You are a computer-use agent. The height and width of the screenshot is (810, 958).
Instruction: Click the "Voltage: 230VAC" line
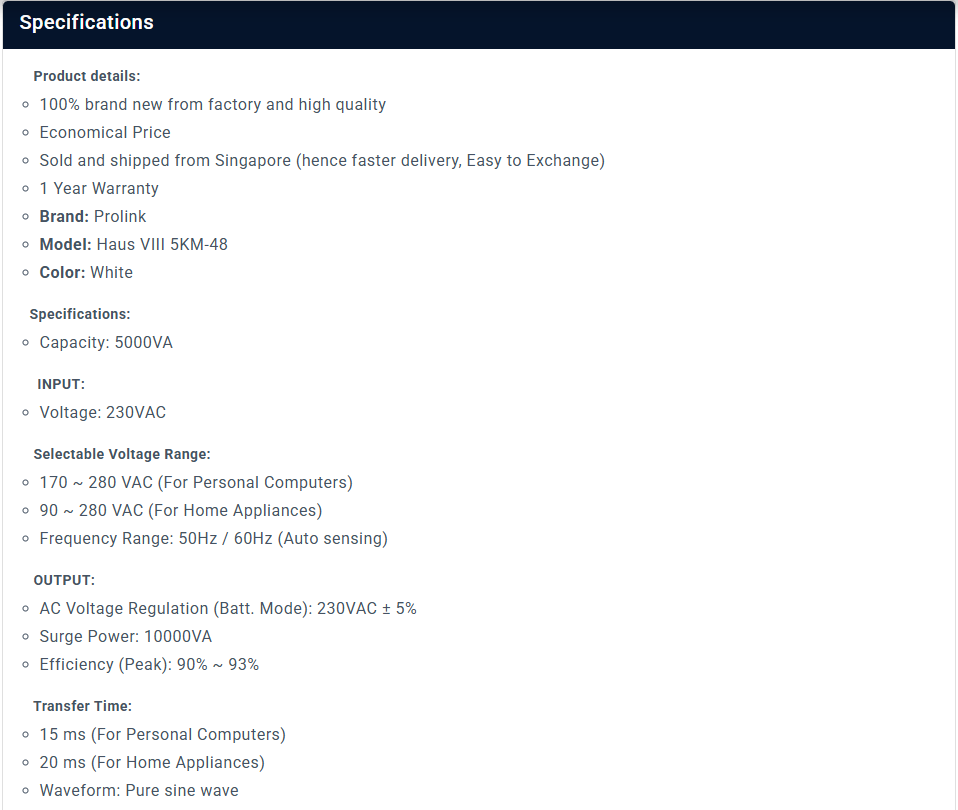pos(103,412)
